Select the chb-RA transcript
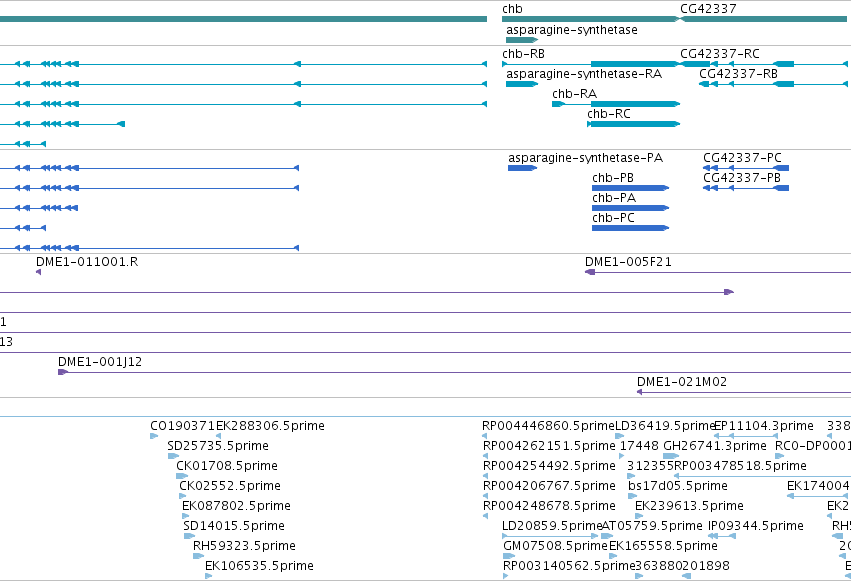 coord(615,104)
